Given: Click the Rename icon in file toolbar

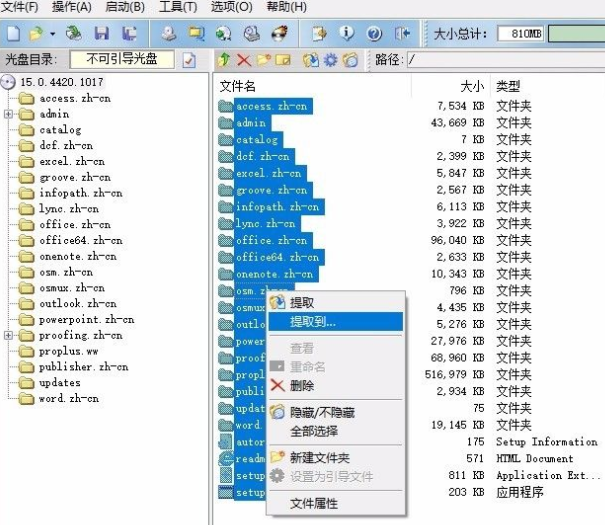Looking at the screenshot, I should pyautogui.click(x=283, y=60).
